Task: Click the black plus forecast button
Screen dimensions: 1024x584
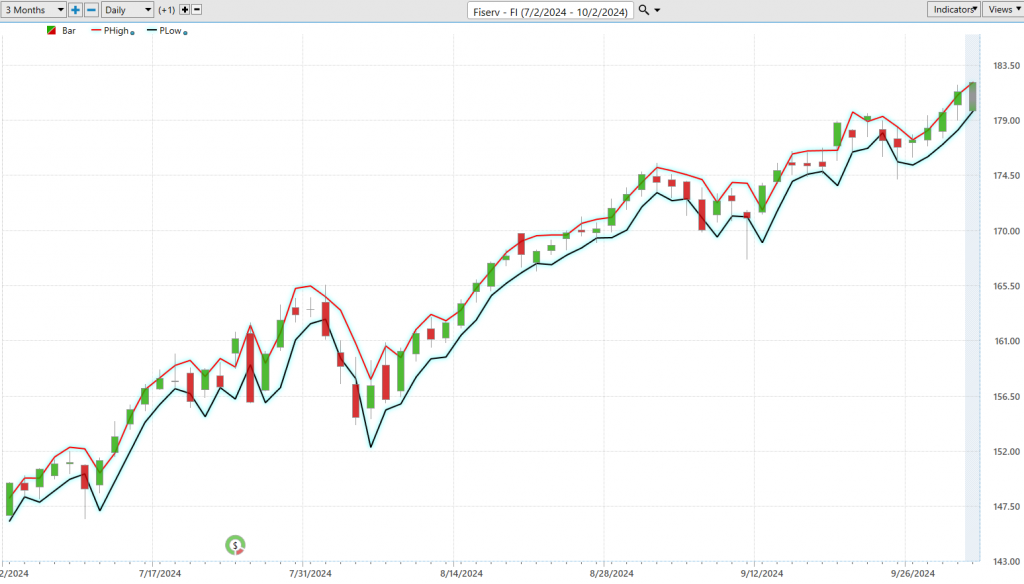Action: click(184, 9)
